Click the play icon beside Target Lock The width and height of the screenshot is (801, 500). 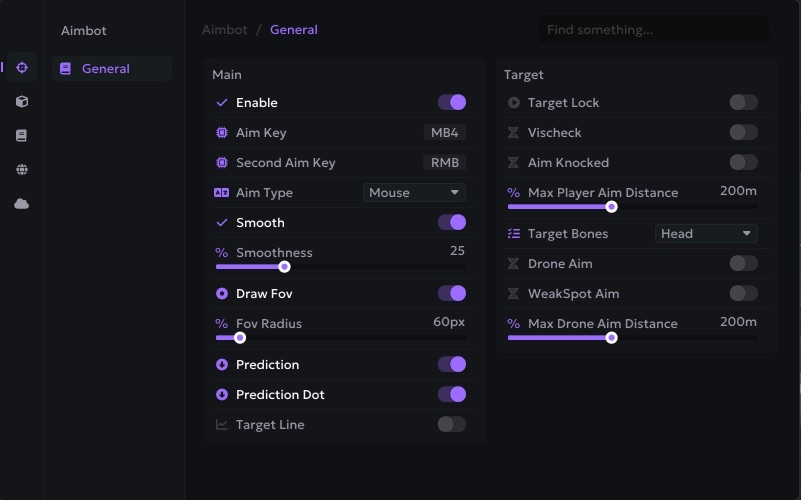(x=514, y=103)
